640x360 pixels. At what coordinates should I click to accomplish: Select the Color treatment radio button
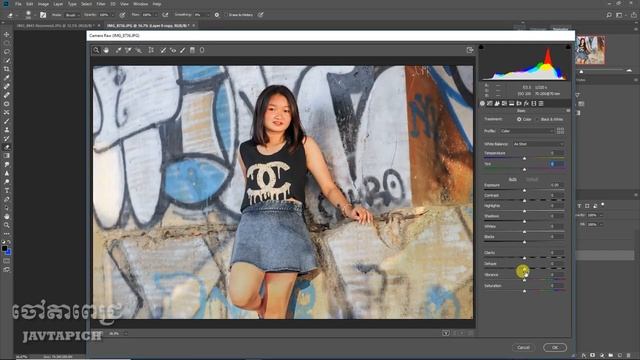click(519, 120)
